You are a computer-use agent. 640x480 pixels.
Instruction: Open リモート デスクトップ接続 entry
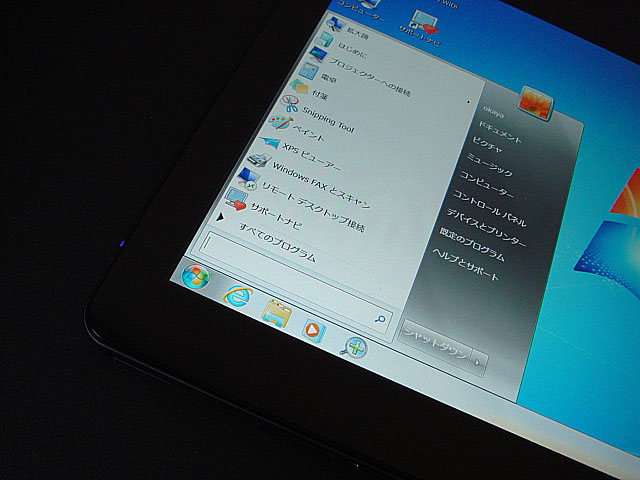click(313, 207)
